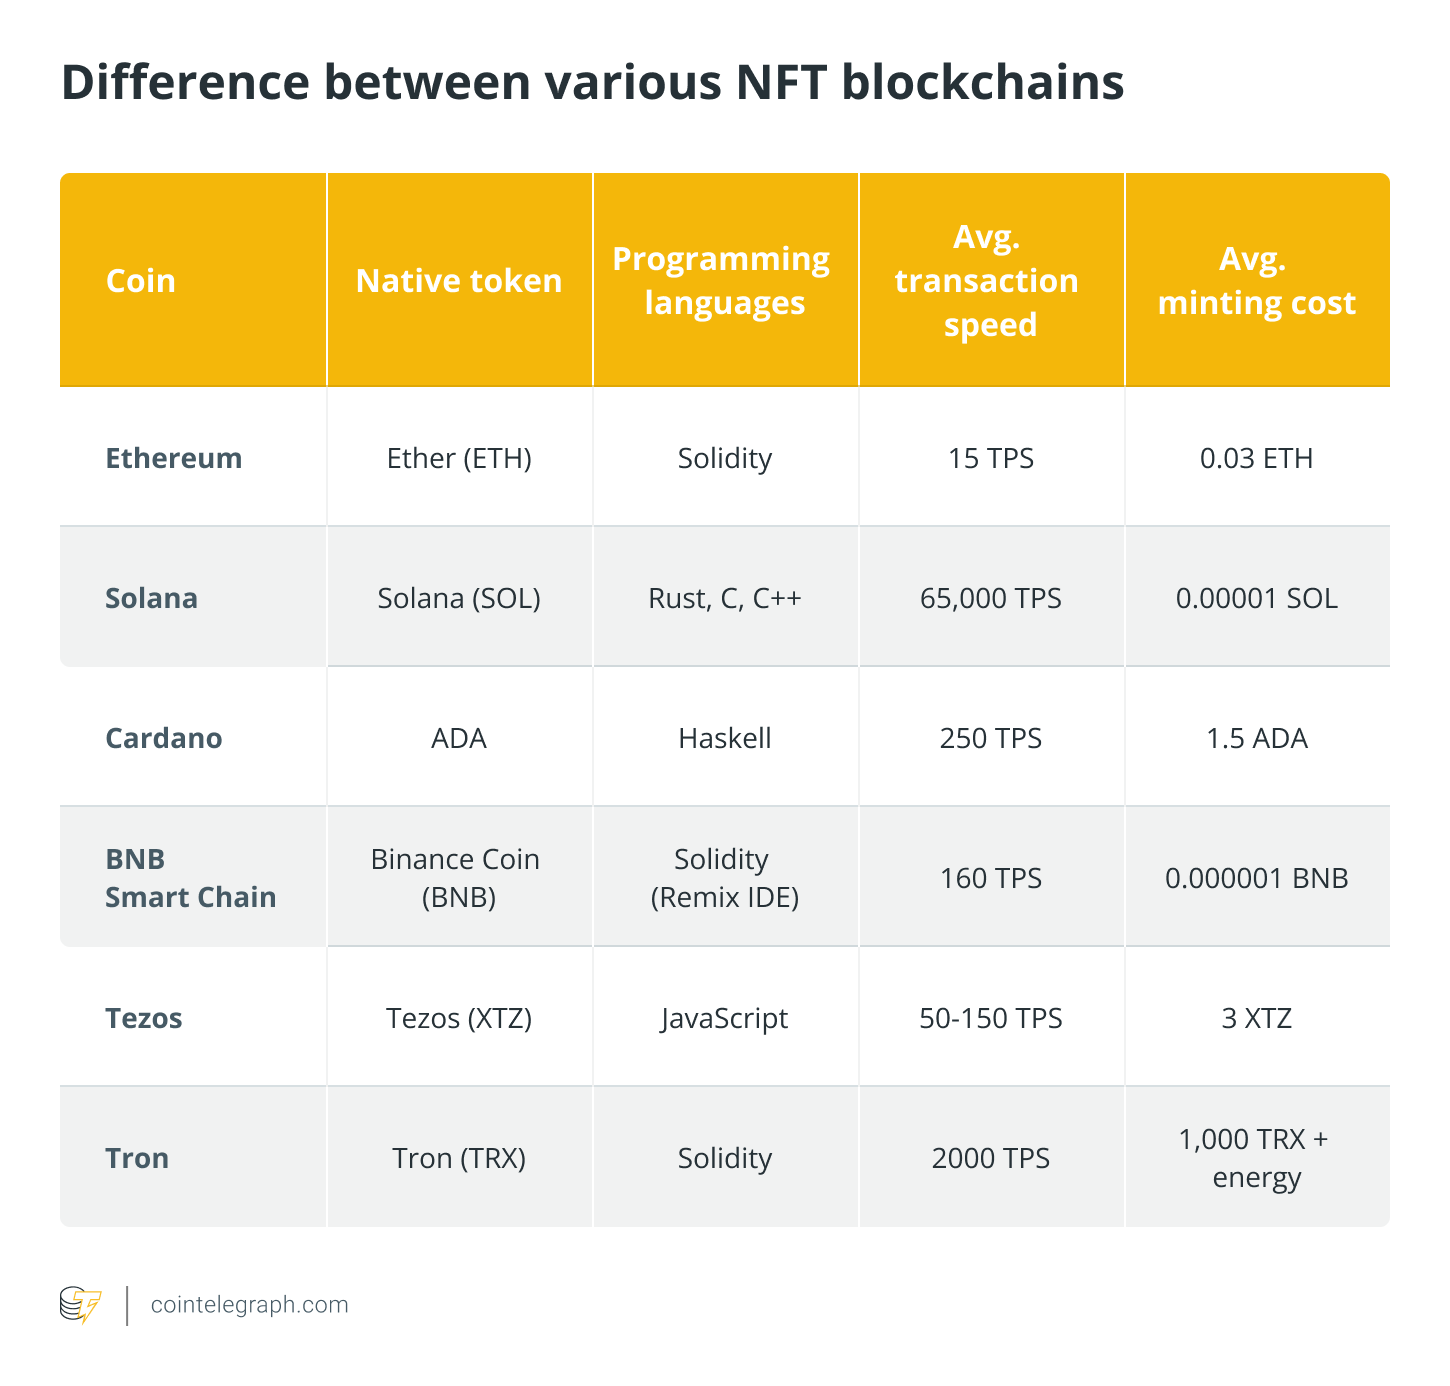Select the Native token column header
Image resolution: width=1450 pixels, height=1386 pixels.
tap(459, 281)
